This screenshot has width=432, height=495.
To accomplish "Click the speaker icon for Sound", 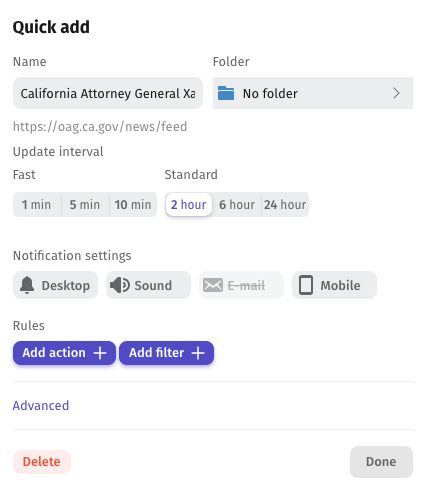I will tap(120, 285).
